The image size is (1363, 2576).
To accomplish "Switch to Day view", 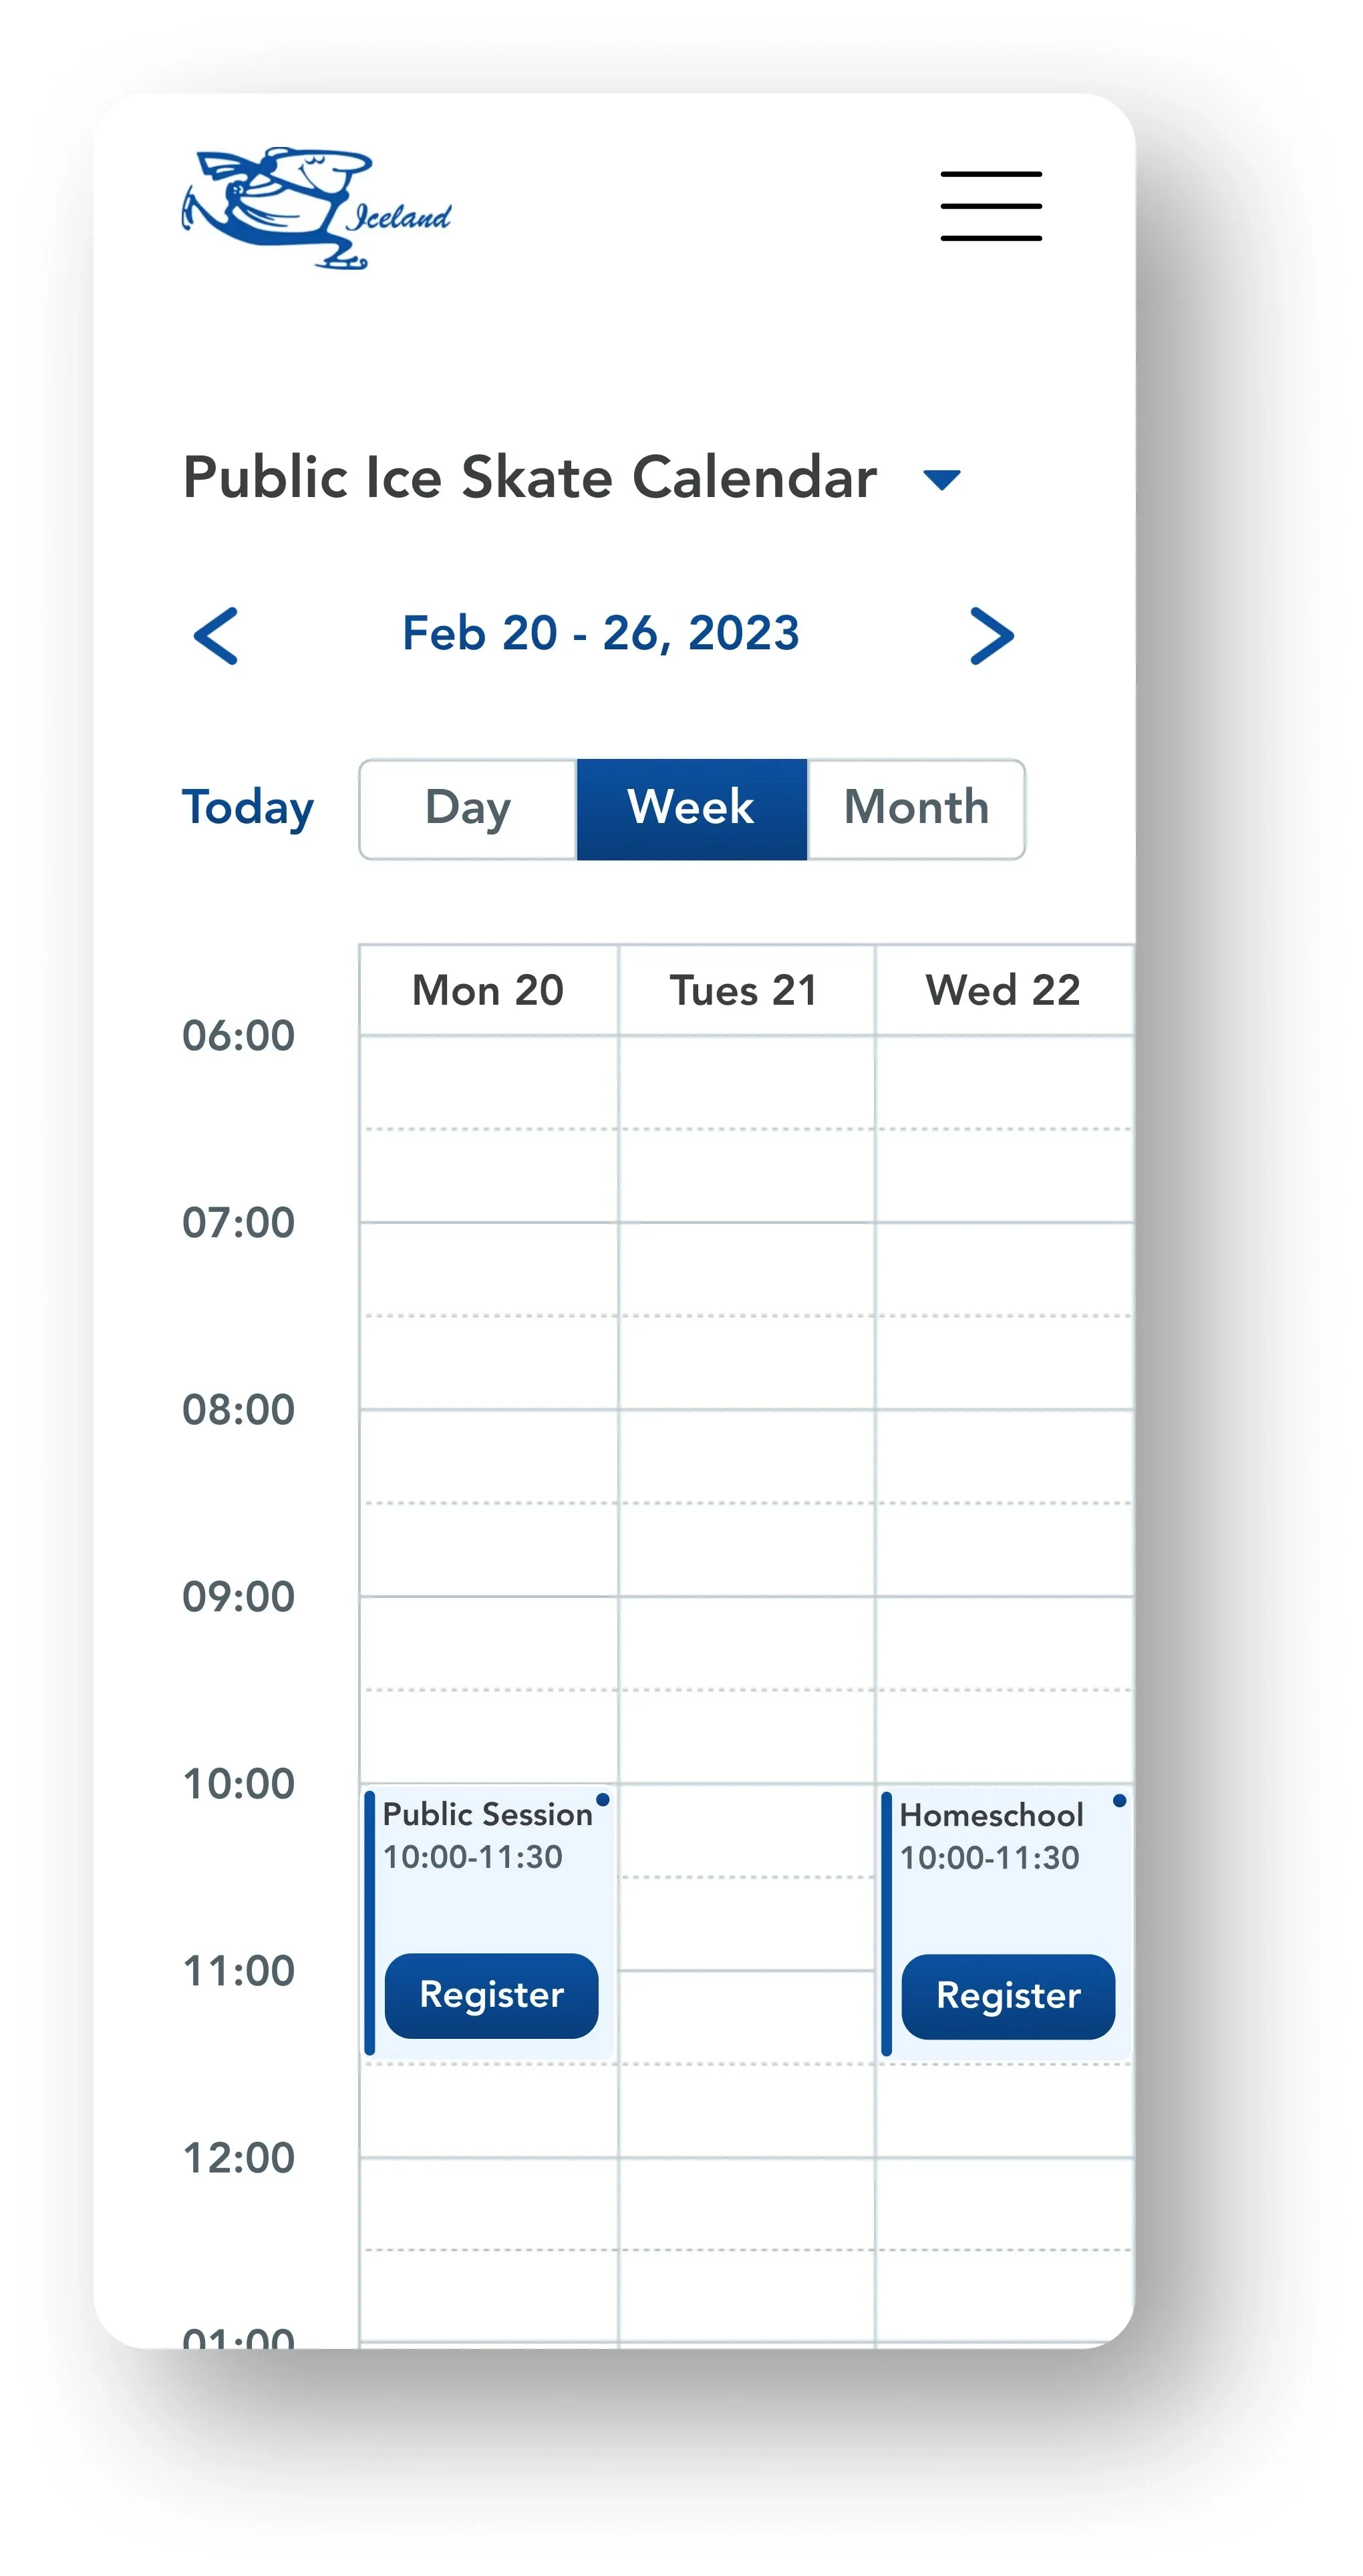I will 468,808.
